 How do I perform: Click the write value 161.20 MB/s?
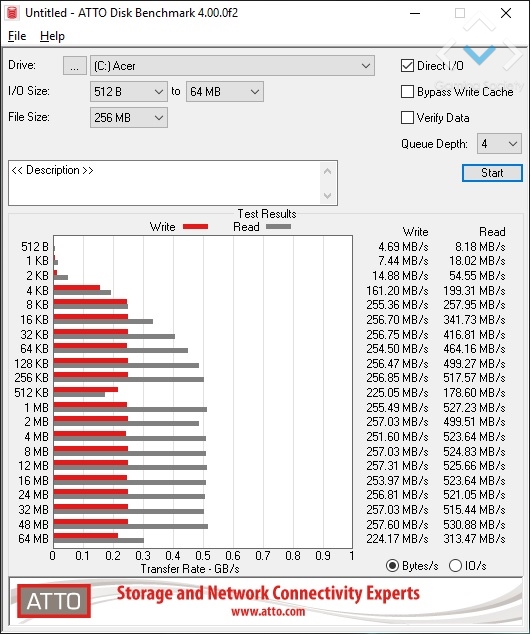pos(397,290)
